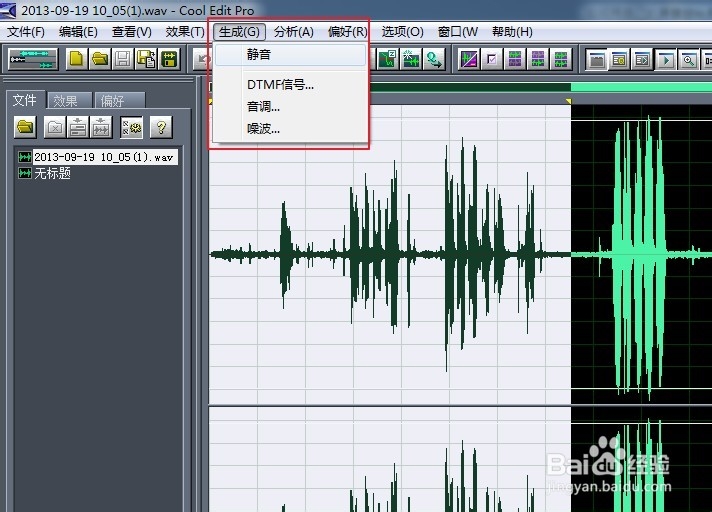Click the edit waveform organizer icon

101,127
